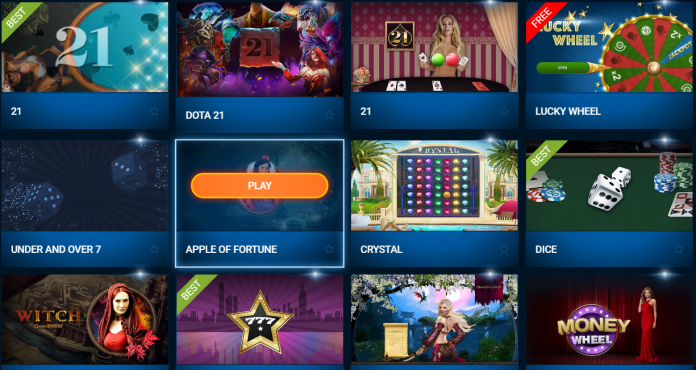Click the LUCKY WHEEL title text

[x=568, y=111]
